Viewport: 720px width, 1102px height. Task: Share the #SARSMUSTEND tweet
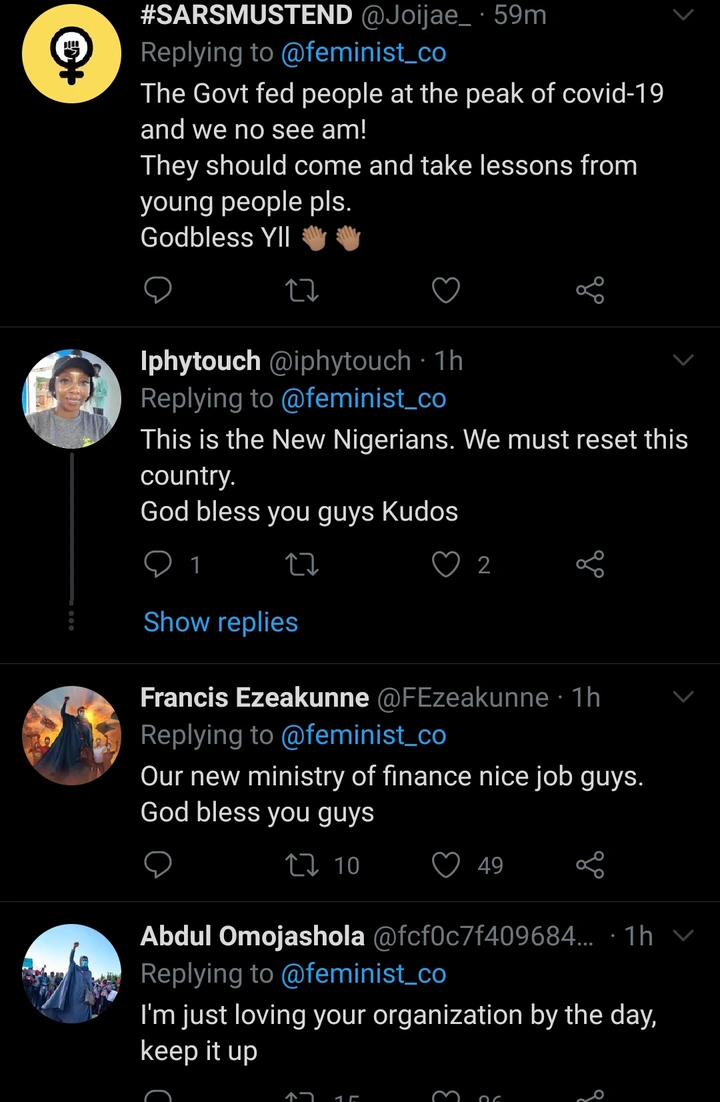(590, 290)
